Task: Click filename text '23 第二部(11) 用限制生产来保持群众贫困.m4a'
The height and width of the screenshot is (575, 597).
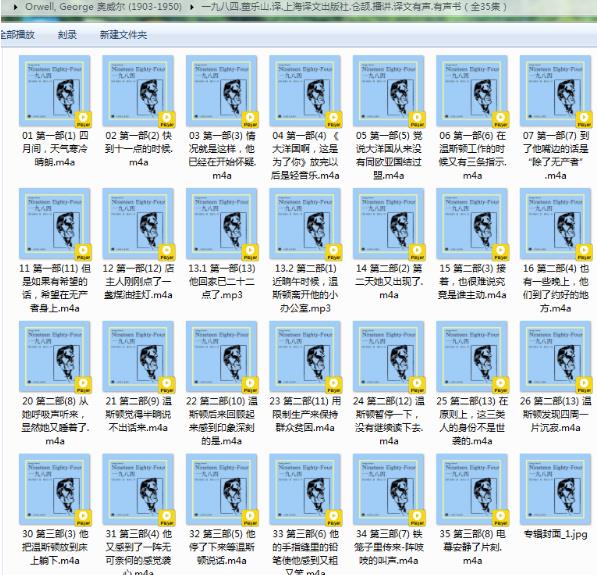Action: pyautogui.click(x=305, y=414)
